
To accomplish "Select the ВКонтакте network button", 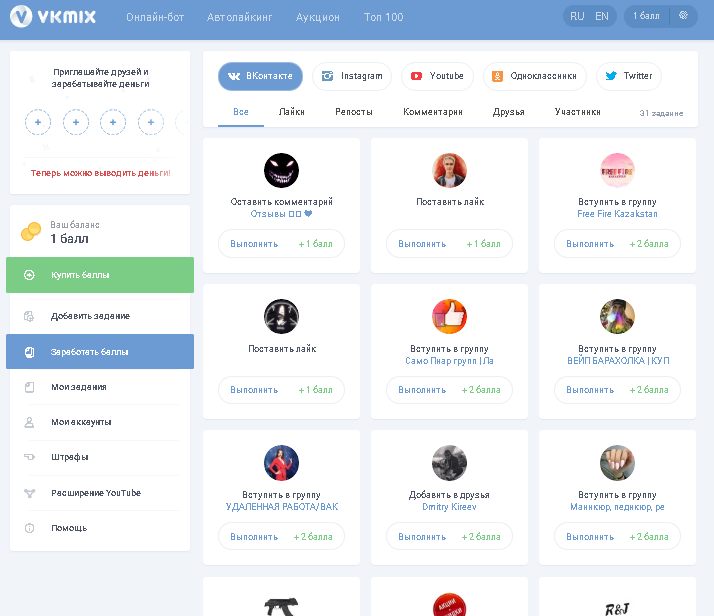I will point(260,76).
